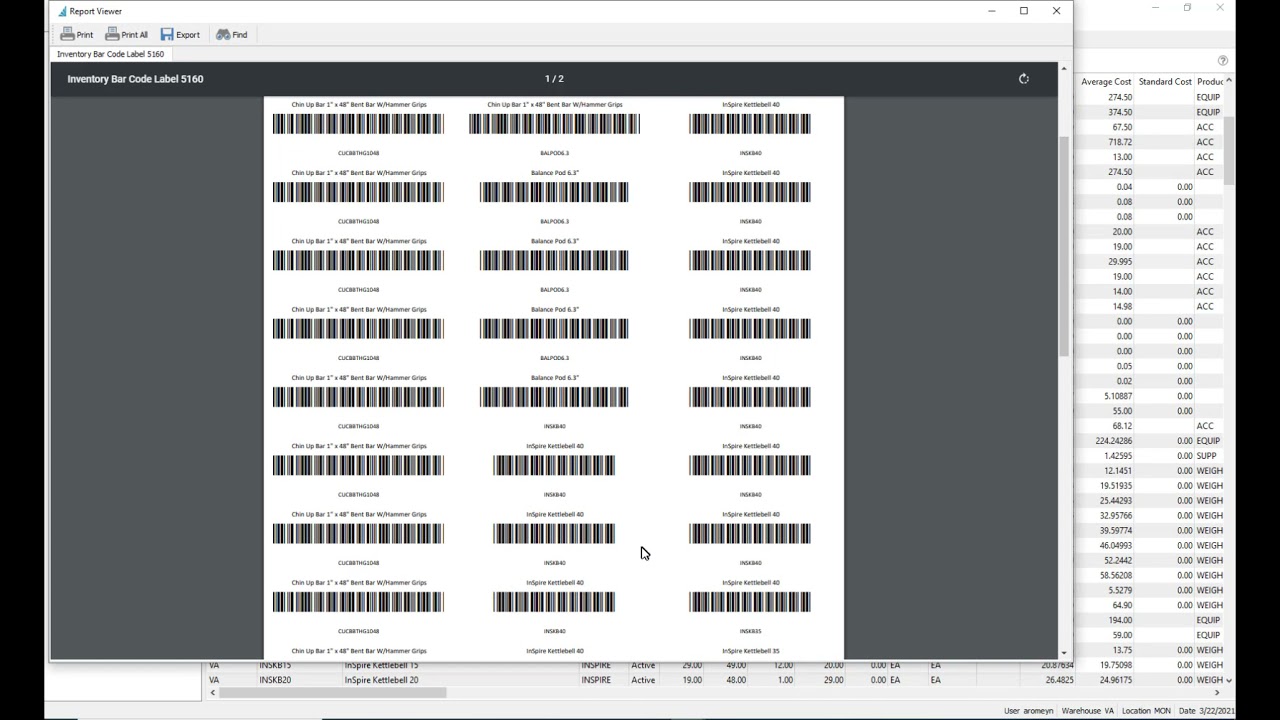Screen dimensions: 1280x720
Task: Click the Standard Cost column header
Action: 1164,82
